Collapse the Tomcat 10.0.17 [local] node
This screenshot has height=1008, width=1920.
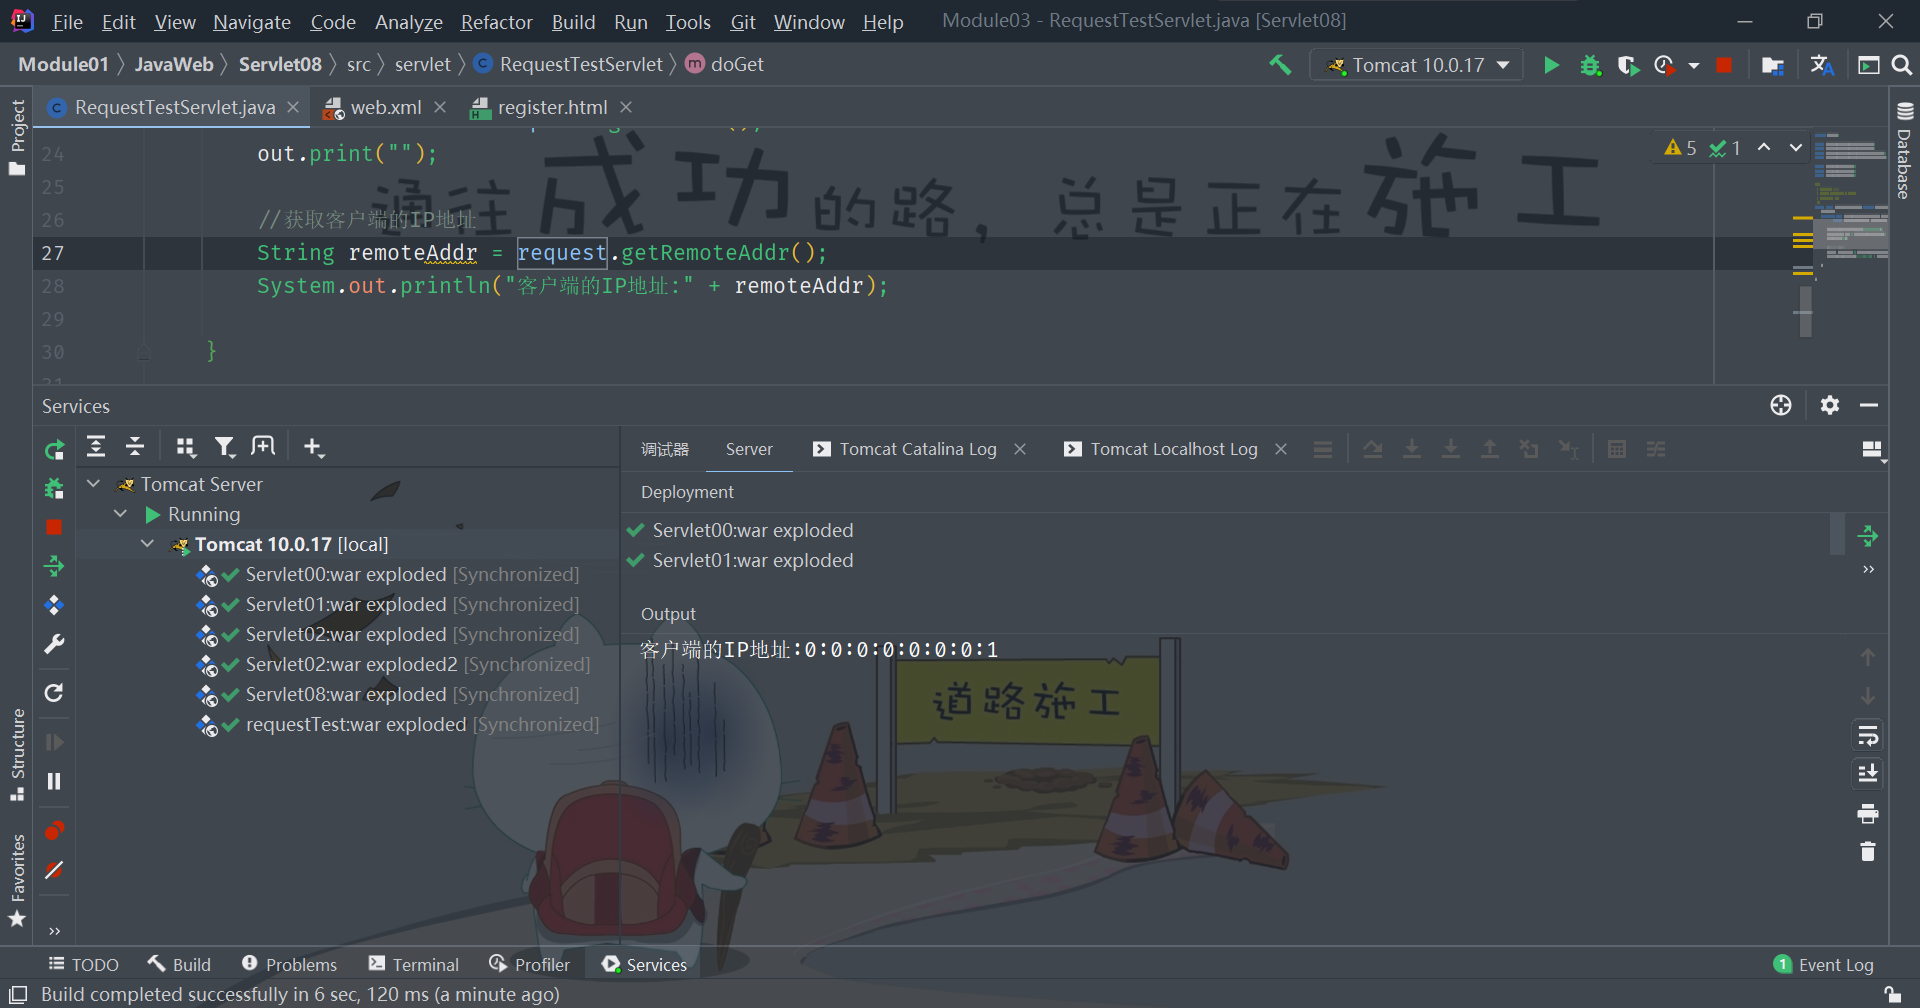148,544
